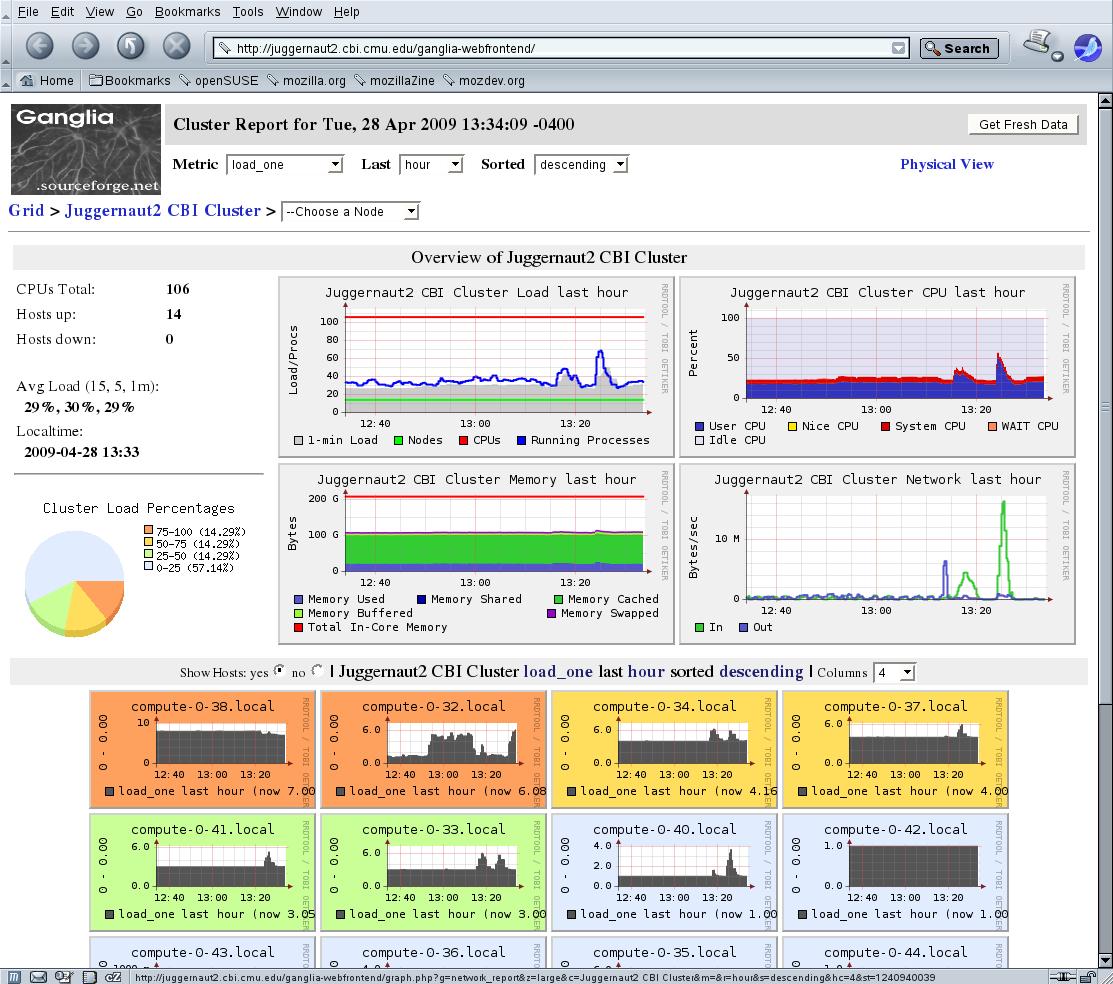Screen dimensions: 1113x984
Task: Open the Help menu
Action: pos(346,12)
